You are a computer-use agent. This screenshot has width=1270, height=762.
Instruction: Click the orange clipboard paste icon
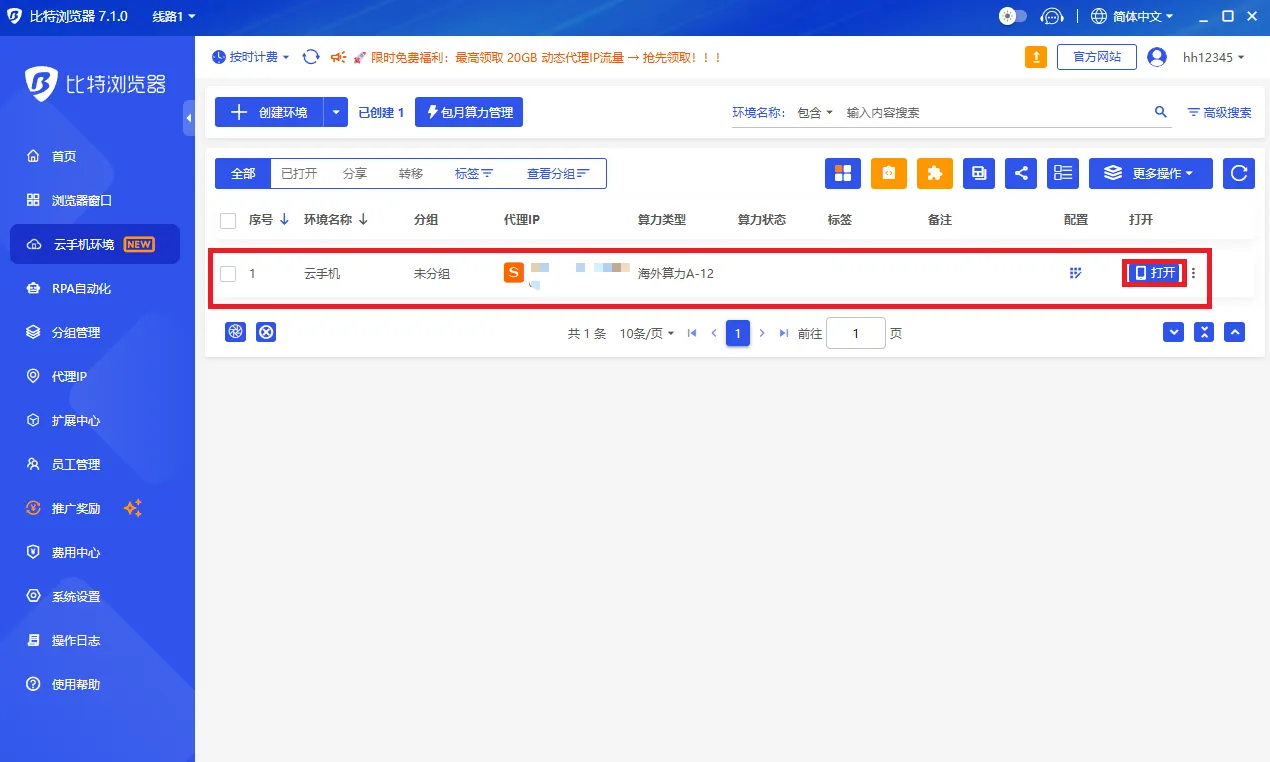coord(888,173)
